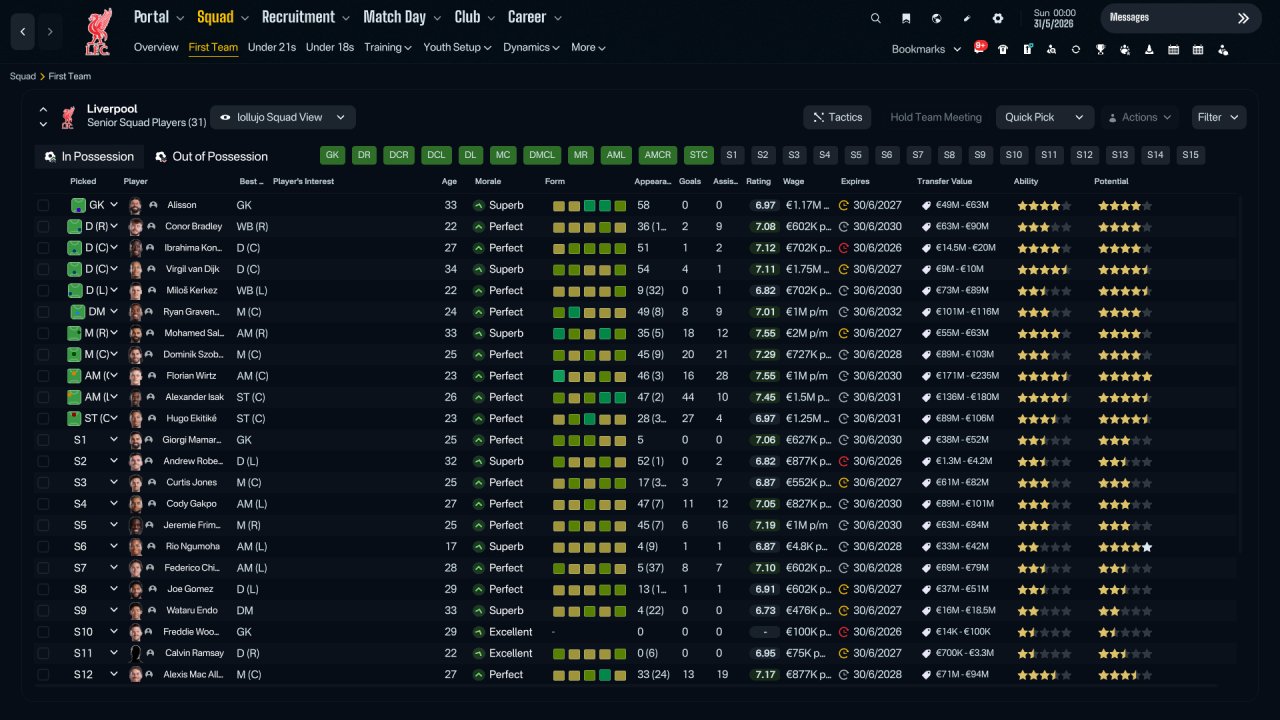1280x720 pixels.
Task: Select Rio Ngumoha's row checkbox
Action: tap(43, 547)
